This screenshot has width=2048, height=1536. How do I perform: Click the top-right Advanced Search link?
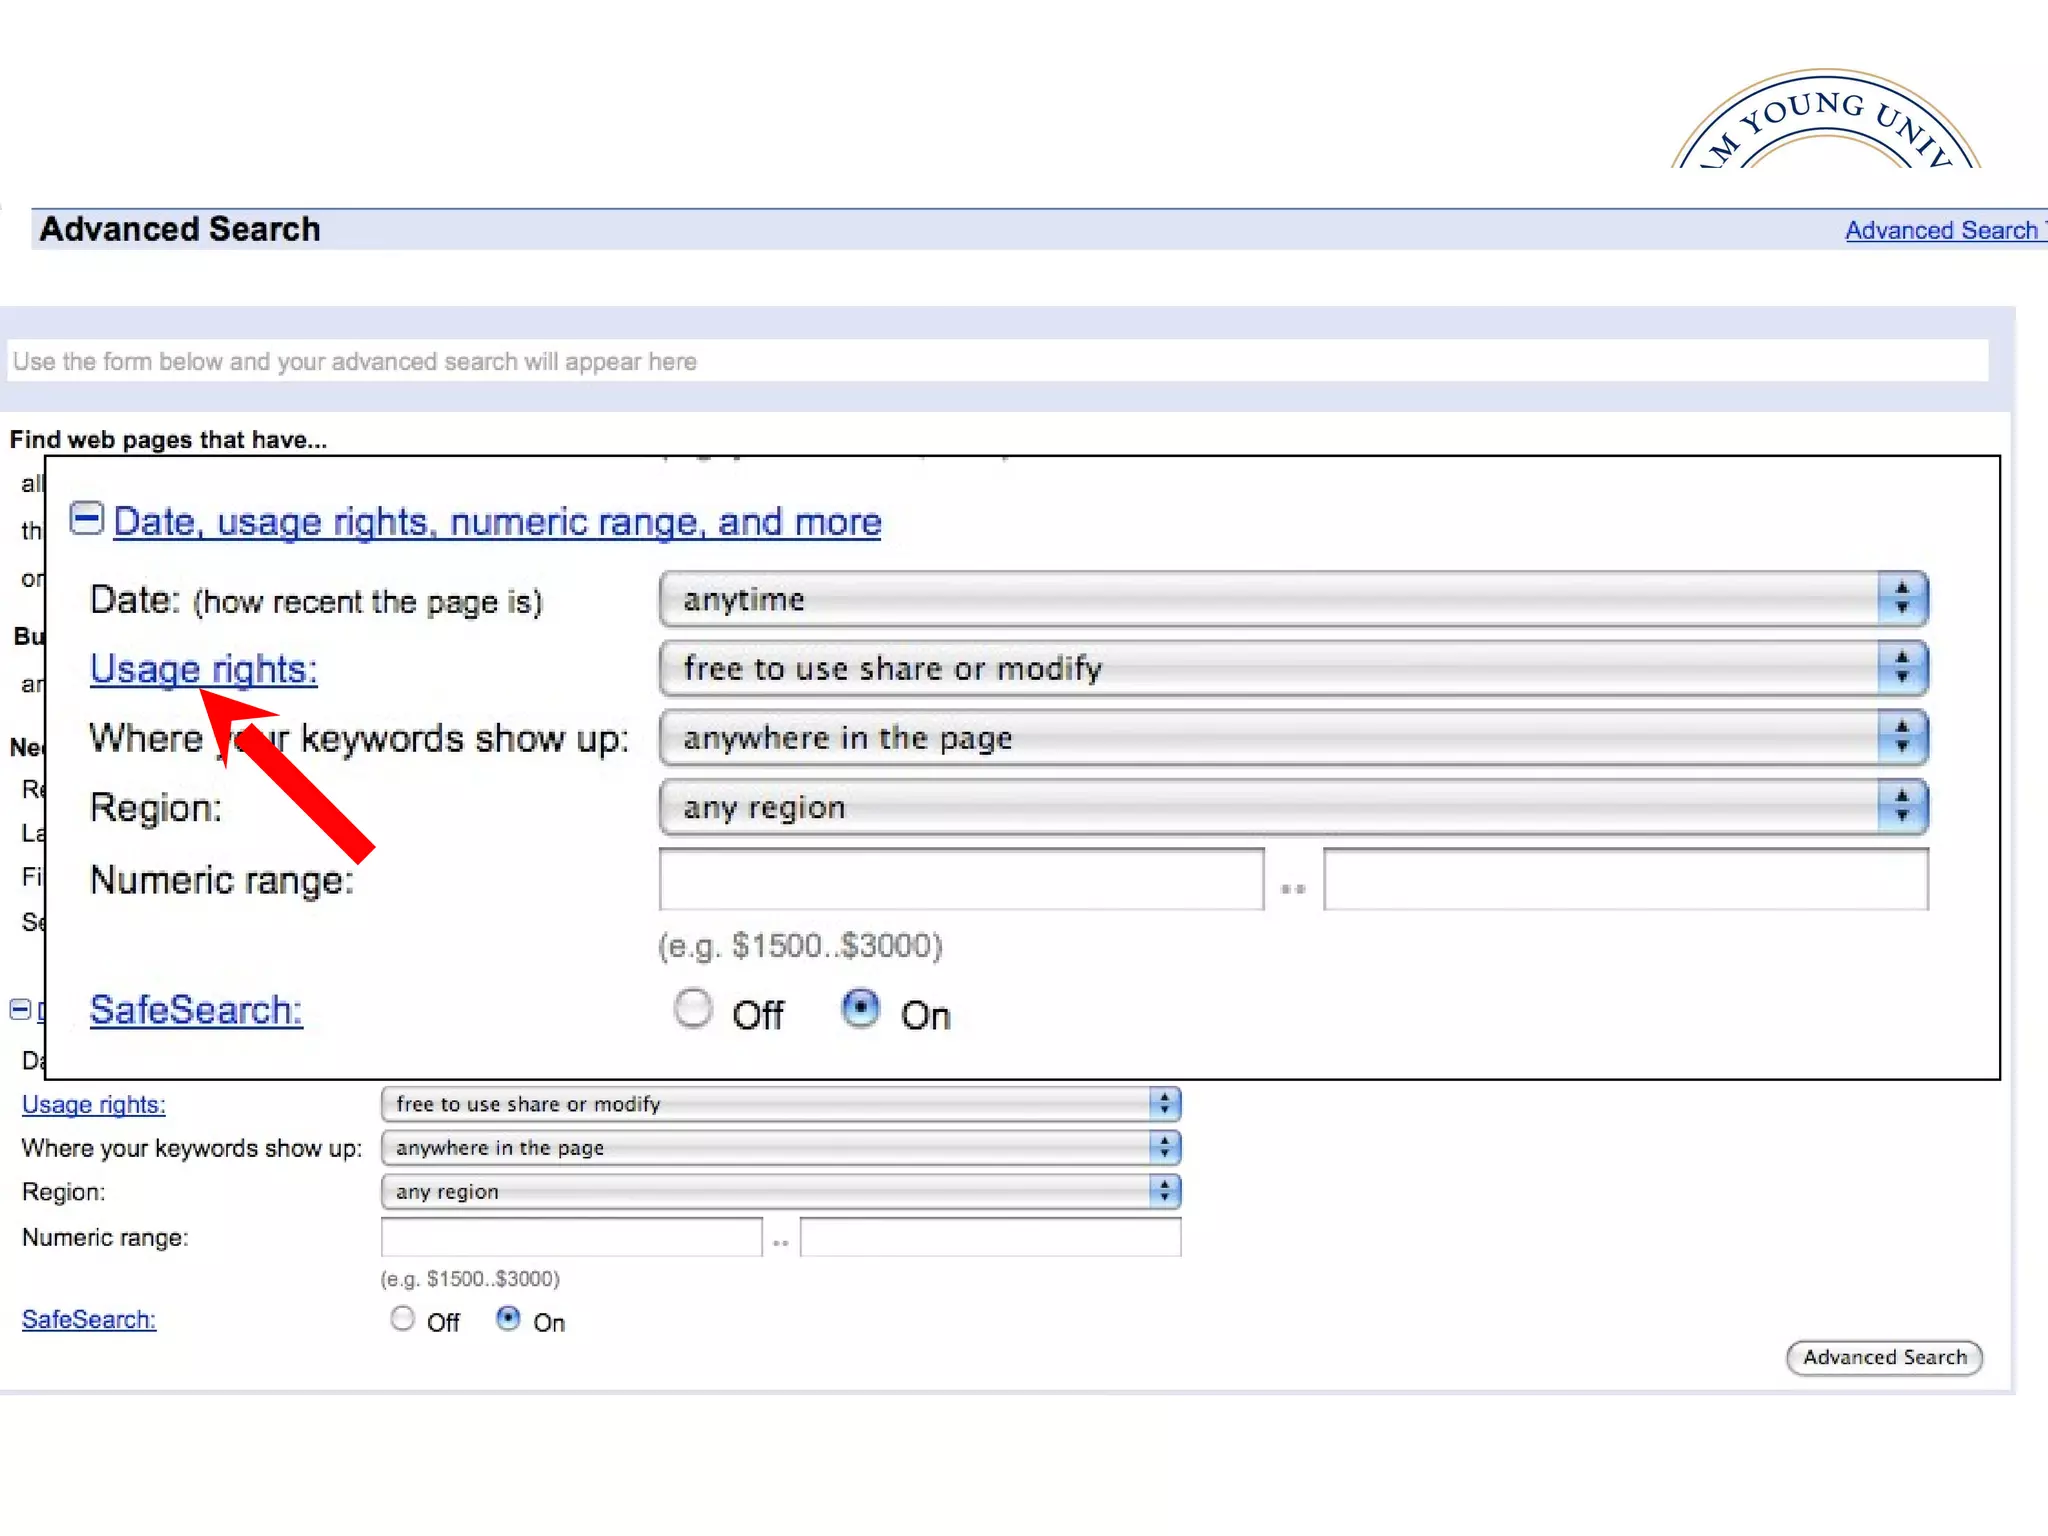pyautogui.click(x=1940, y=230)
